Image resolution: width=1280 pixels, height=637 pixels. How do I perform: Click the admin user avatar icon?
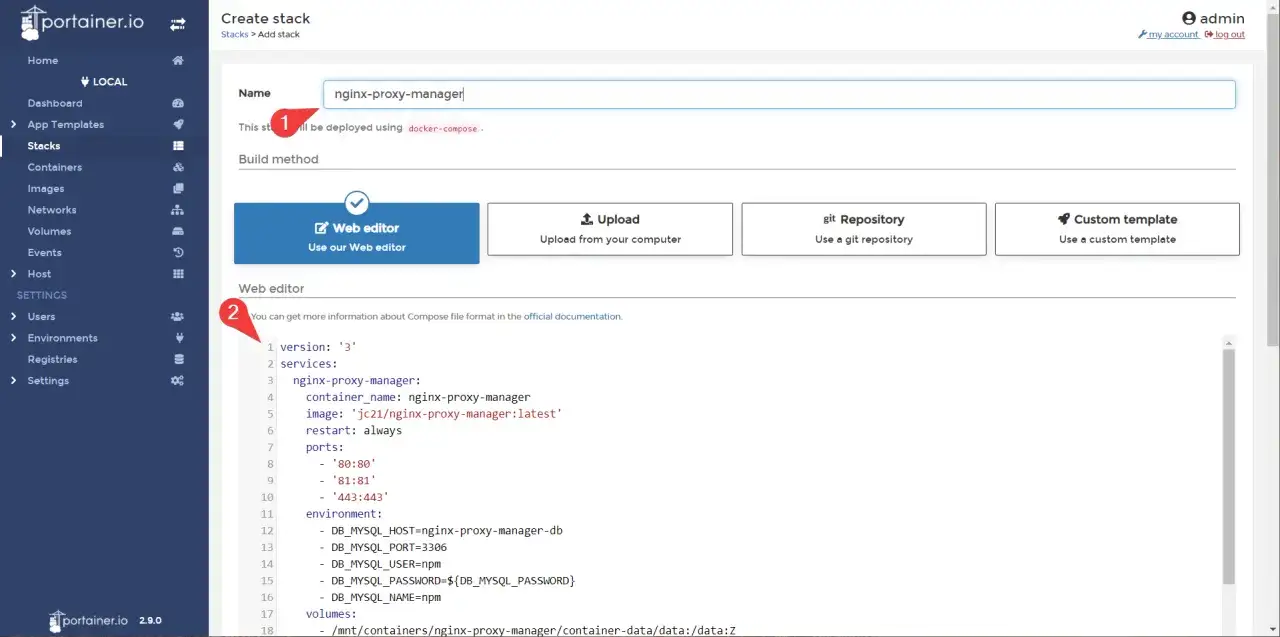(1189, 18)
